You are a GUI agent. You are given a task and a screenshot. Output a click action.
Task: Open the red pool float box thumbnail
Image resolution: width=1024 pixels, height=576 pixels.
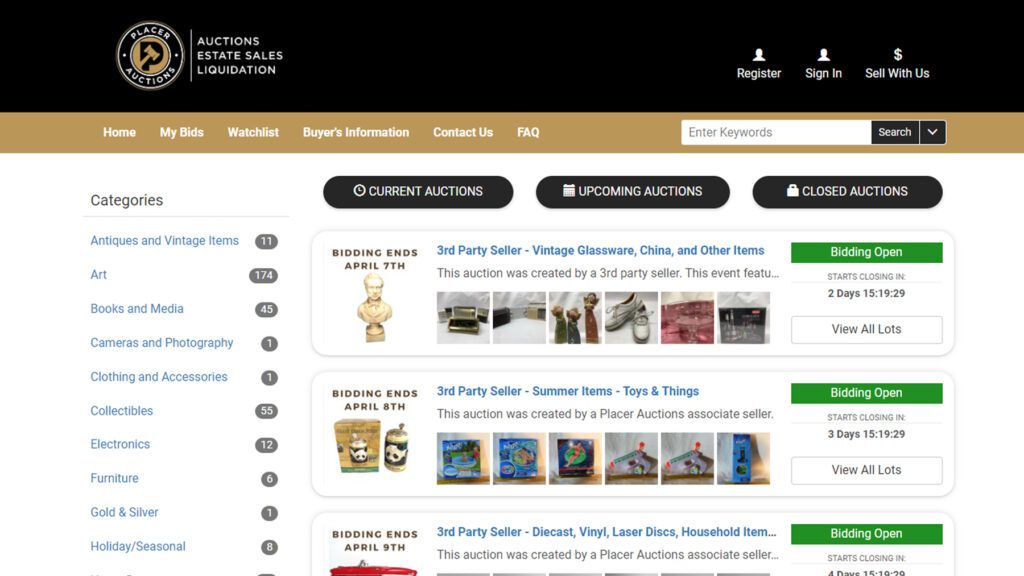click(x=575, y=458)
